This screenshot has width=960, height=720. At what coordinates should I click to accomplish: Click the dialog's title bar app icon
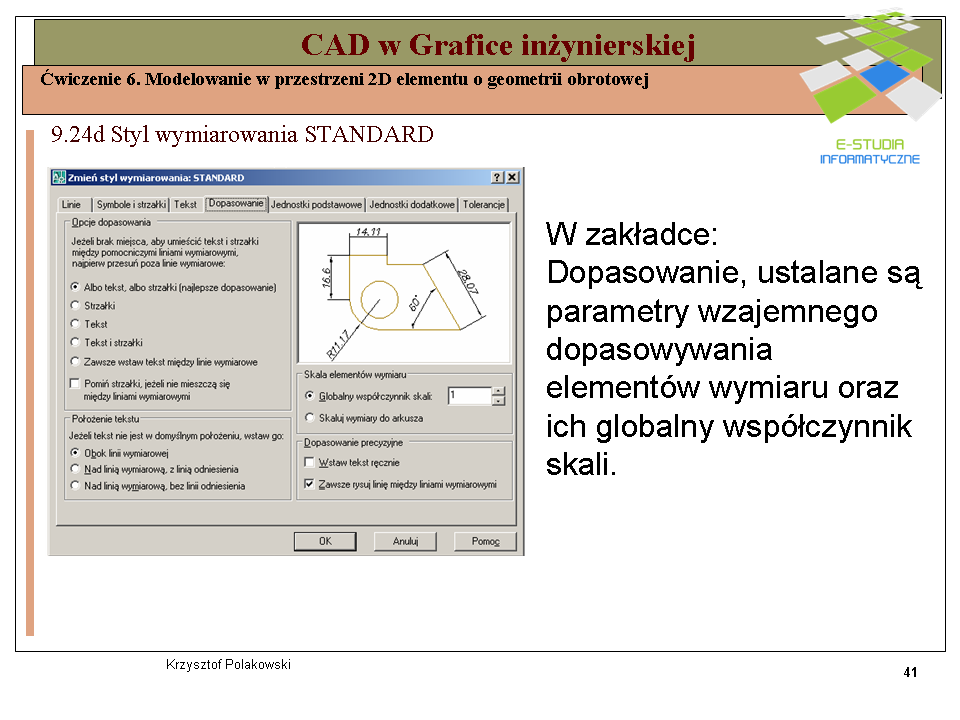[59, 177]
